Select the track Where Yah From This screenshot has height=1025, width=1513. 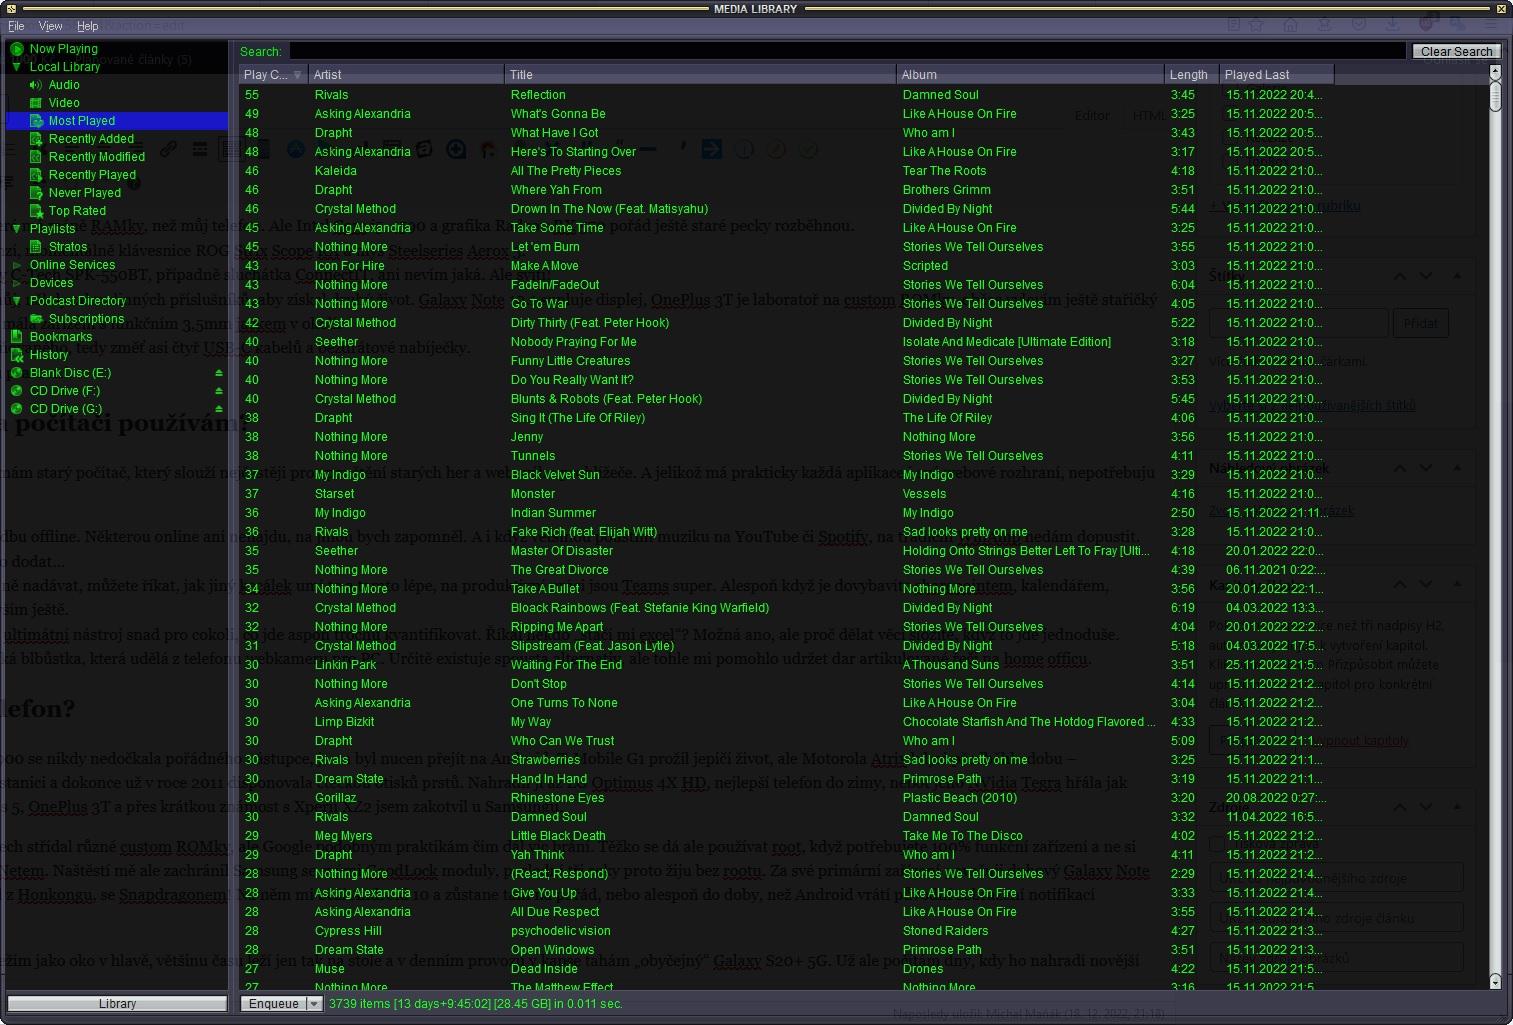tap(556, 190)
